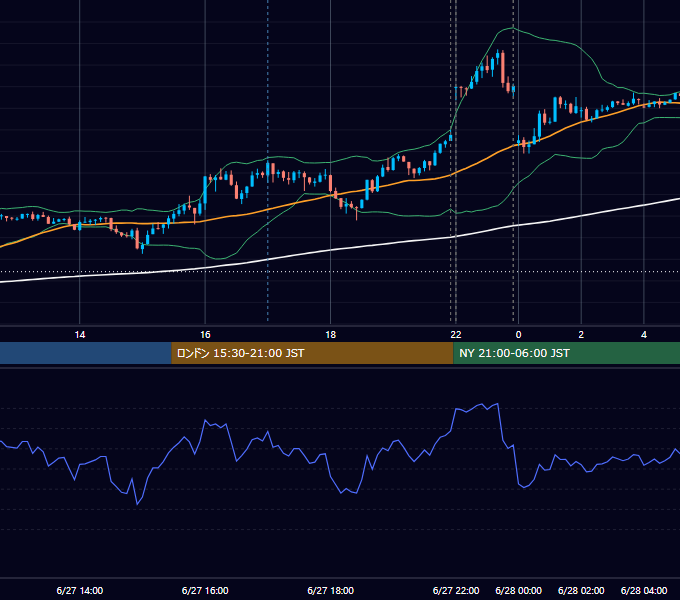680x600 pixels.
Task: Click the 16 hour axis label
Action: (205, 335)
